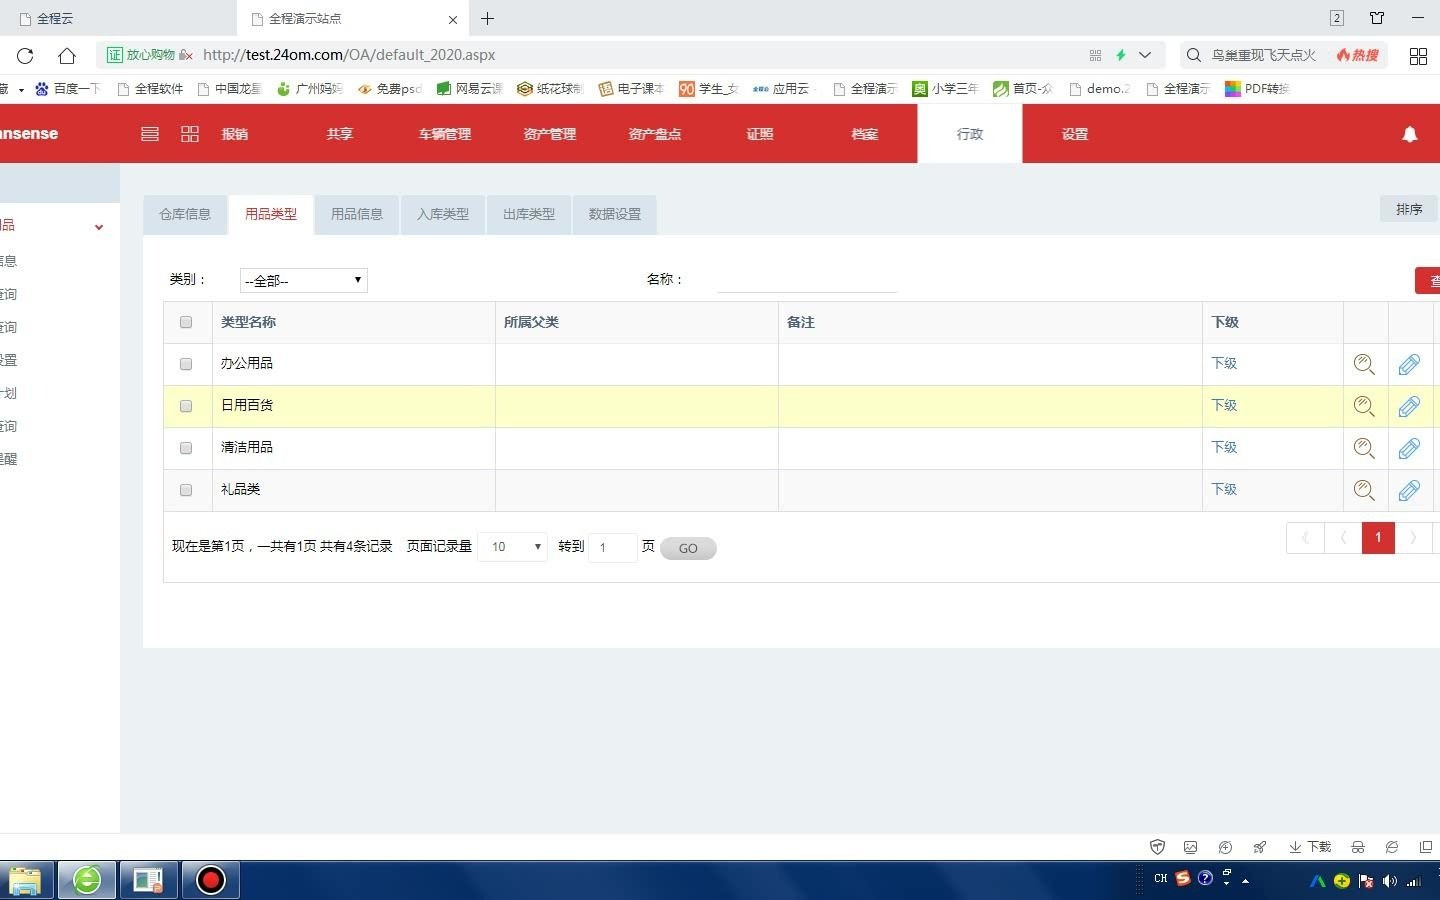Open a new browser tab
The image size is (1440, 900).
[487, 18]
